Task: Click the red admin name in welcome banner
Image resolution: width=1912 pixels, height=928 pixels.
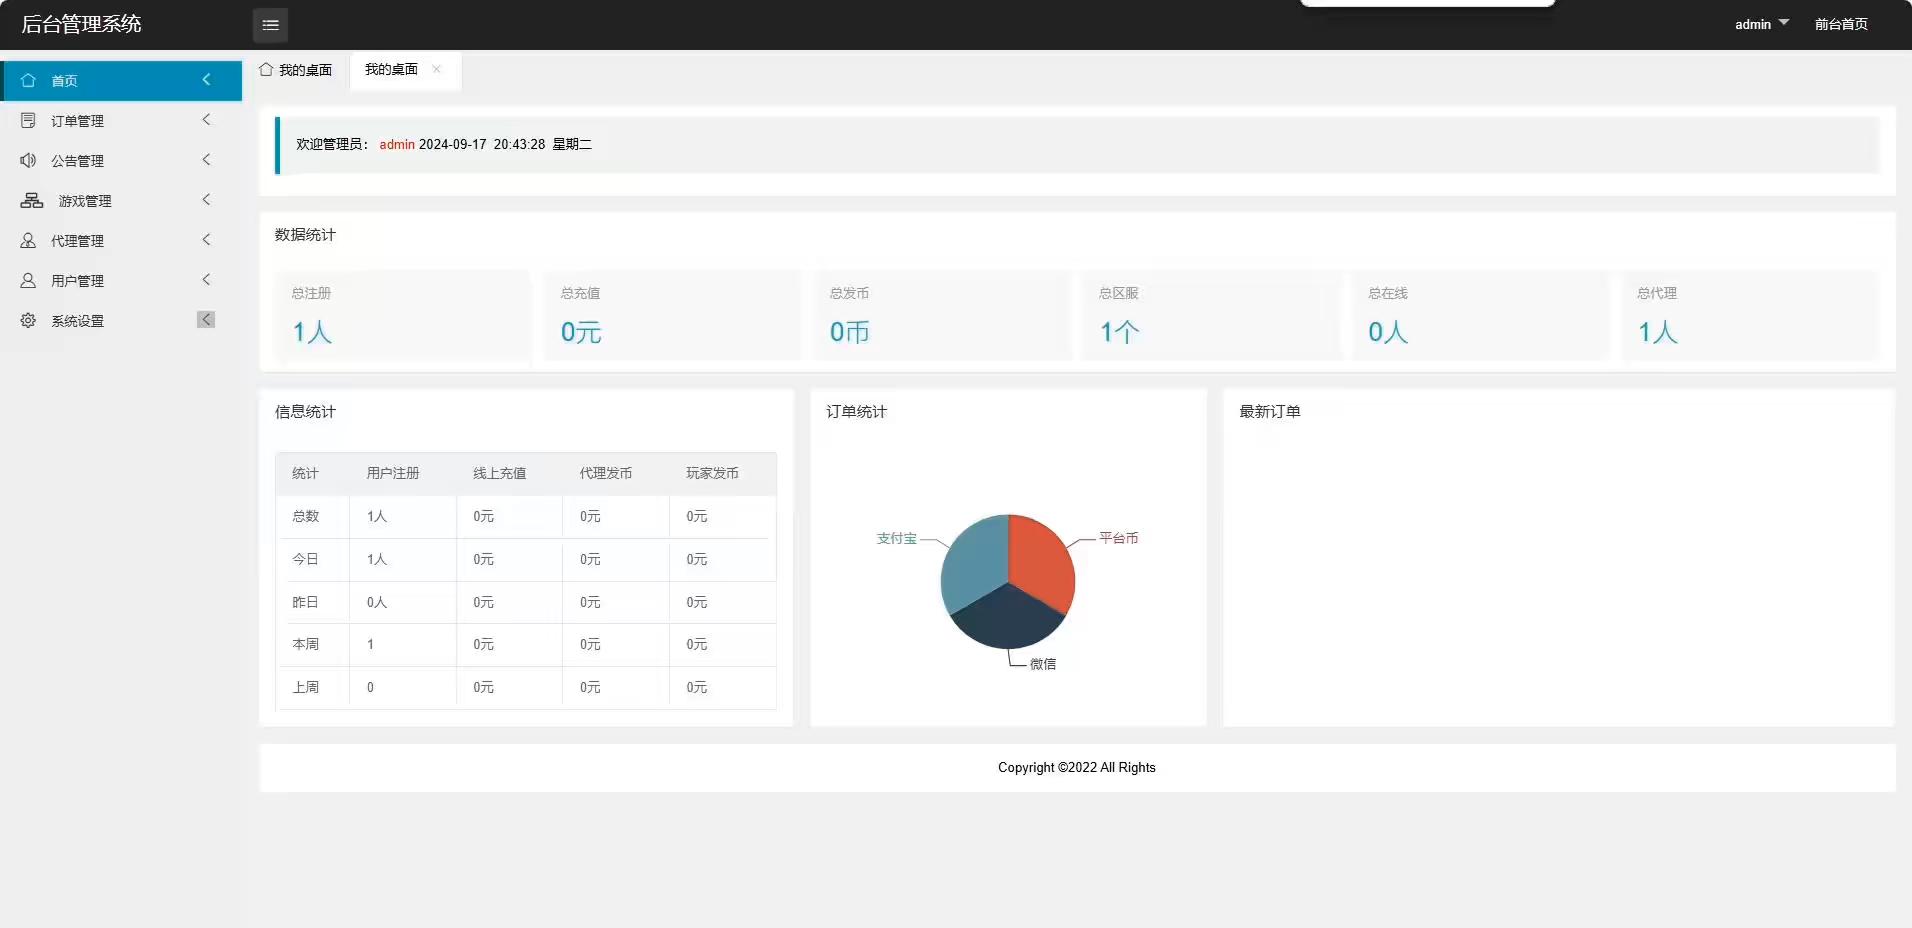Action: coord(397,145)
